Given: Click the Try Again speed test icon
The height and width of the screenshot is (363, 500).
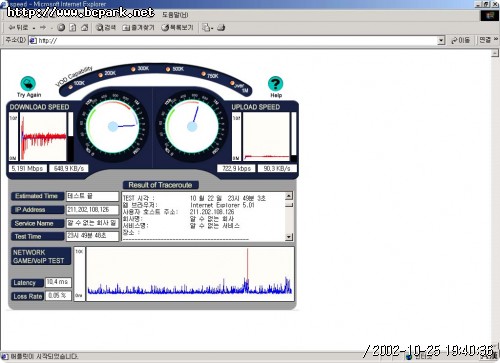Looking at the screenshot, I should point(28,83).
